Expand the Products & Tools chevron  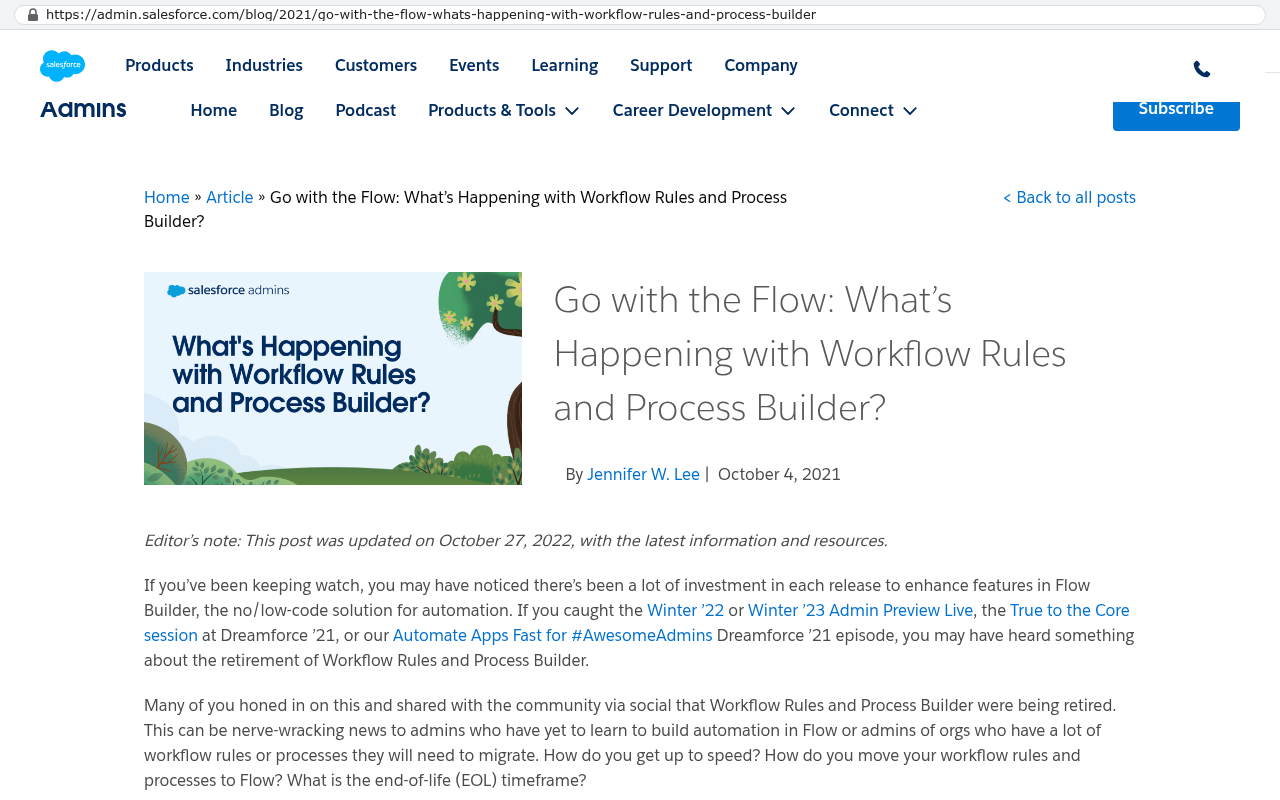572,111
